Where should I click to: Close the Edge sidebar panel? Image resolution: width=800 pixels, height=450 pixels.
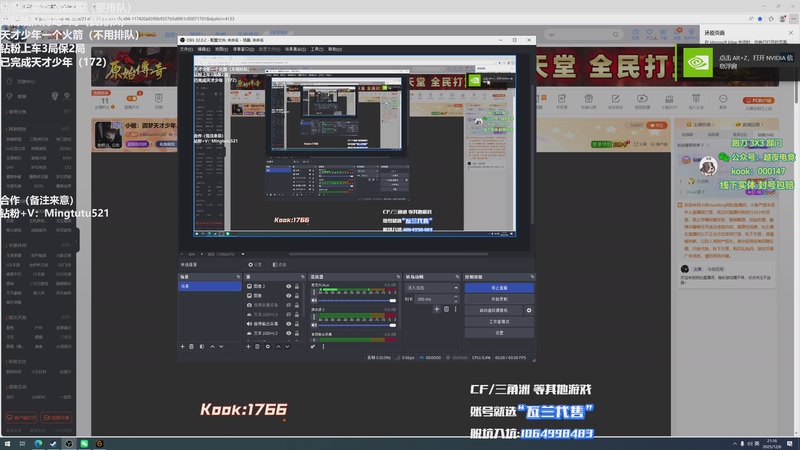coord(790,33)
